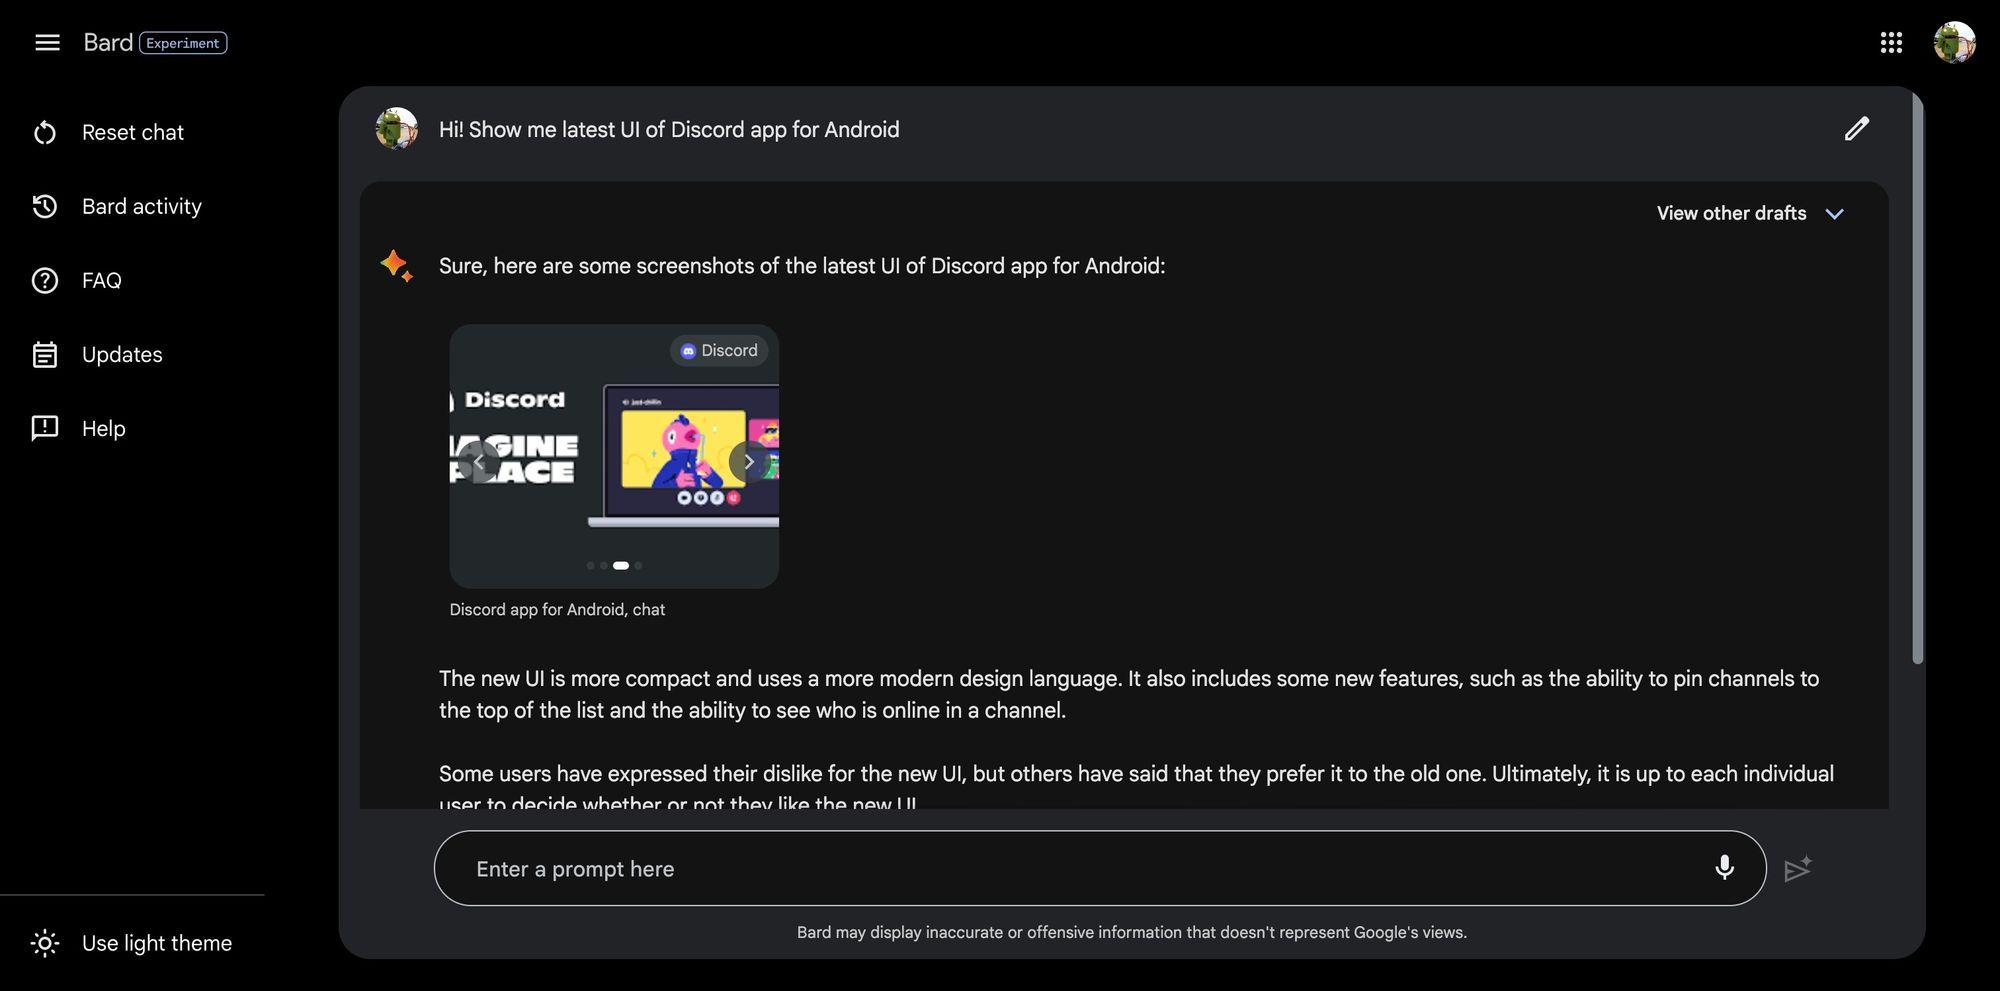
Task: Show next image in Discord carousel
Action: 748,462
